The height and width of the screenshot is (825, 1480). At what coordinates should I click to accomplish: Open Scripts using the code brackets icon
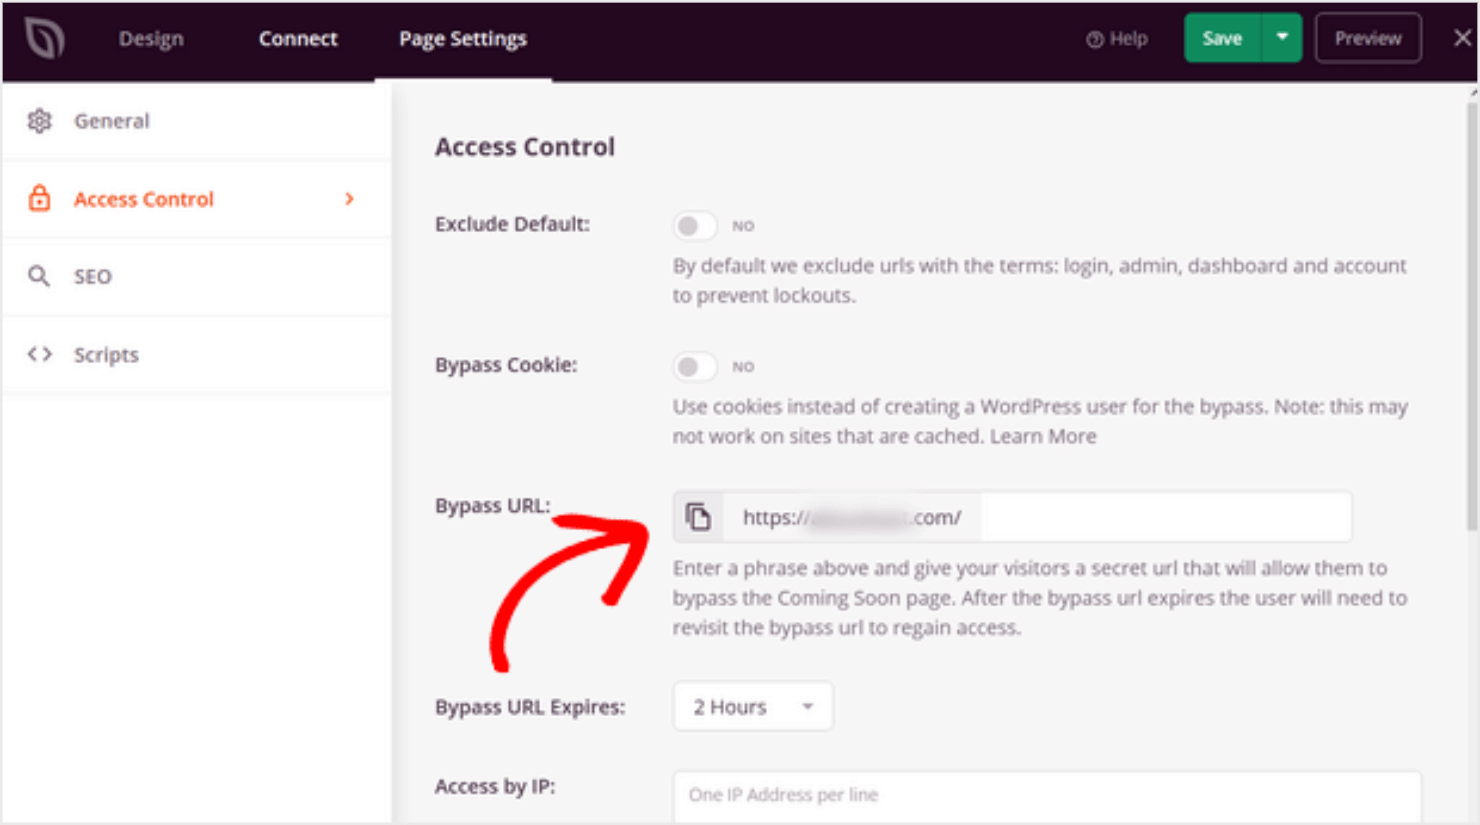pos(40,354)
